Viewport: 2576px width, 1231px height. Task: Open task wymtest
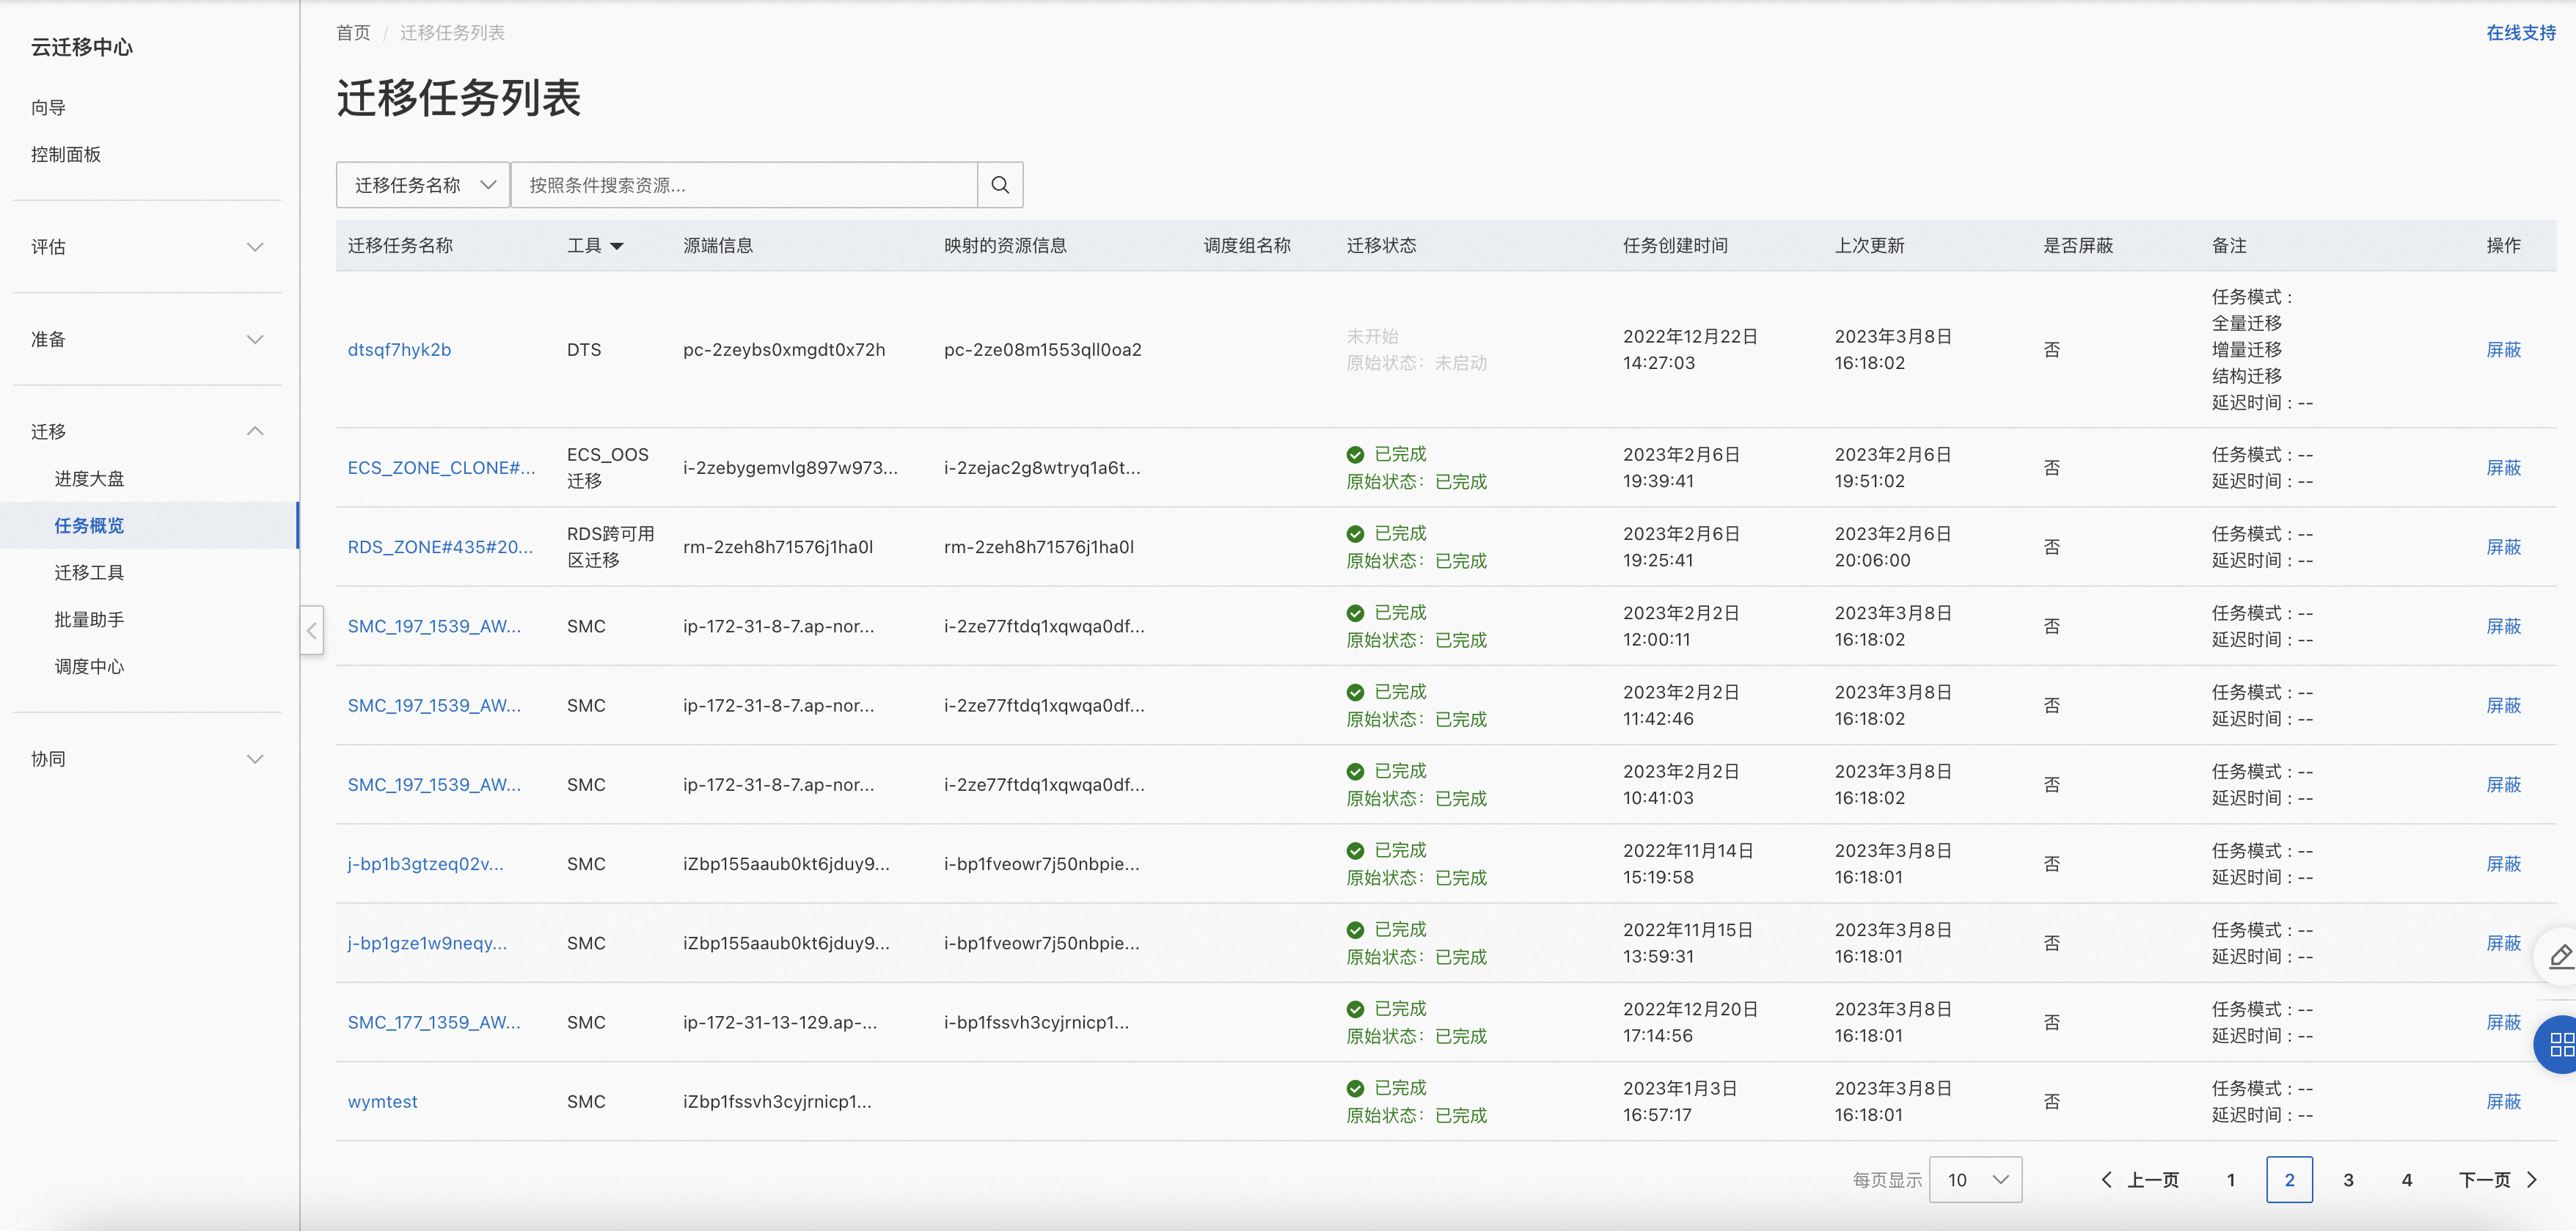(382, 1101)
